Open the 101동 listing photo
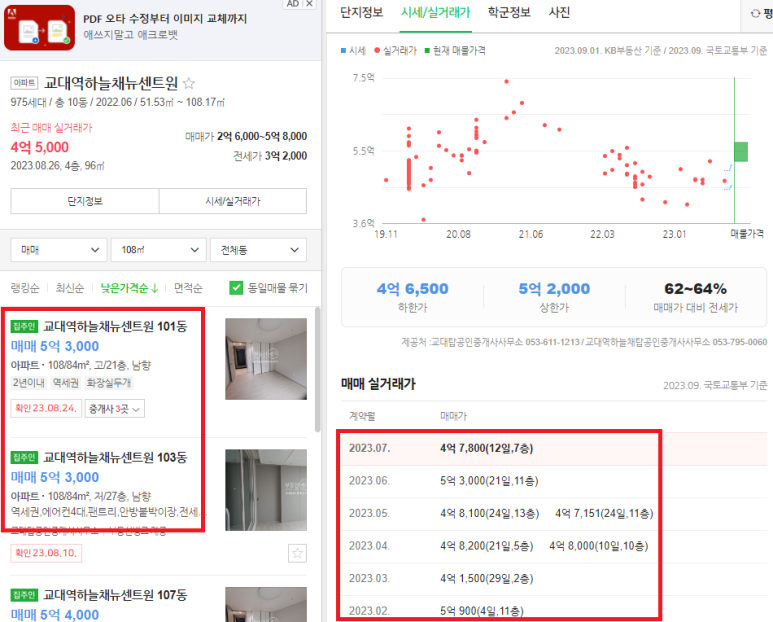 coord(266,359)
